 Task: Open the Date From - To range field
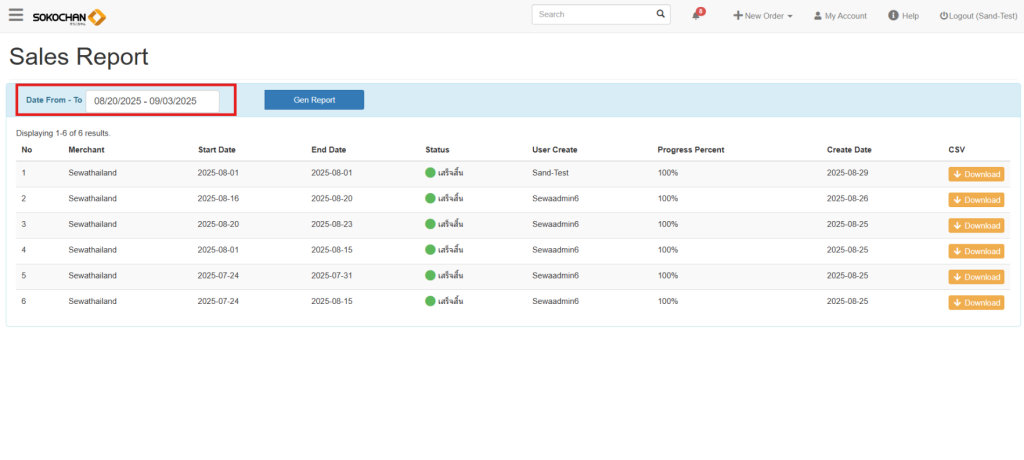click(x=152, y=101)
